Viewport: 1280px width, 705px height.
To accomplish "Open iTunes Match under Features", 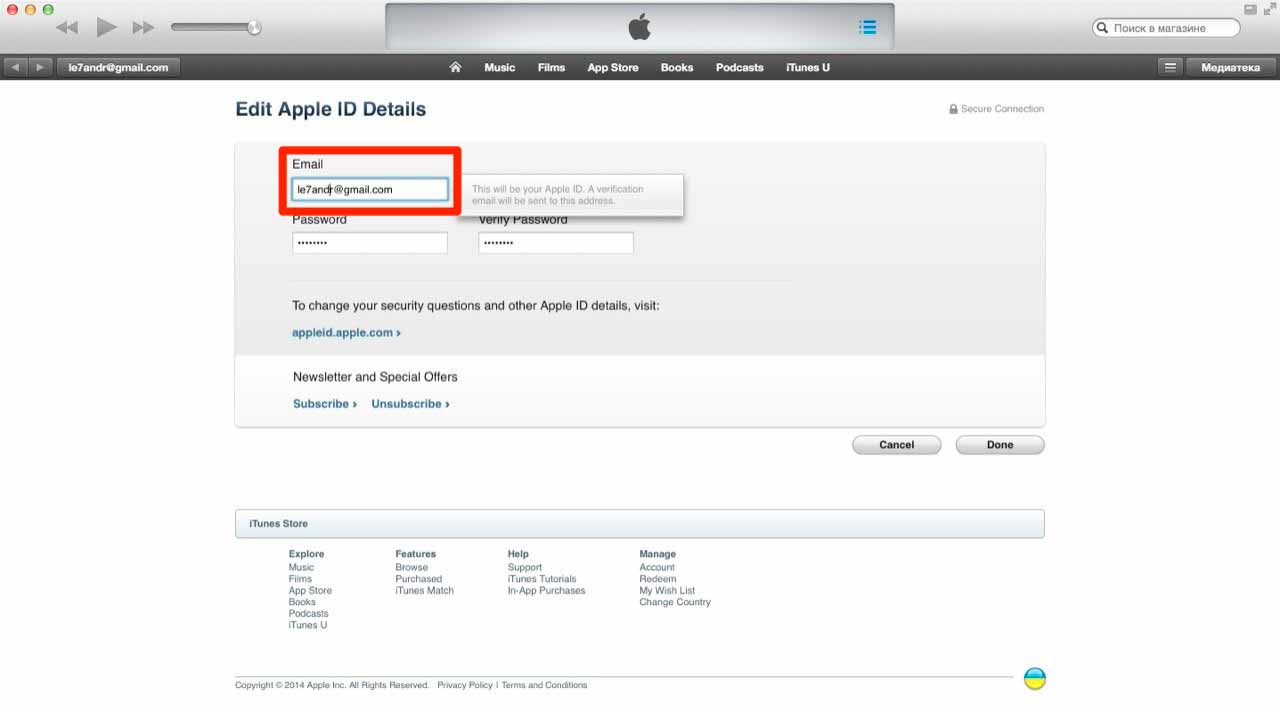I will [424, 591].
